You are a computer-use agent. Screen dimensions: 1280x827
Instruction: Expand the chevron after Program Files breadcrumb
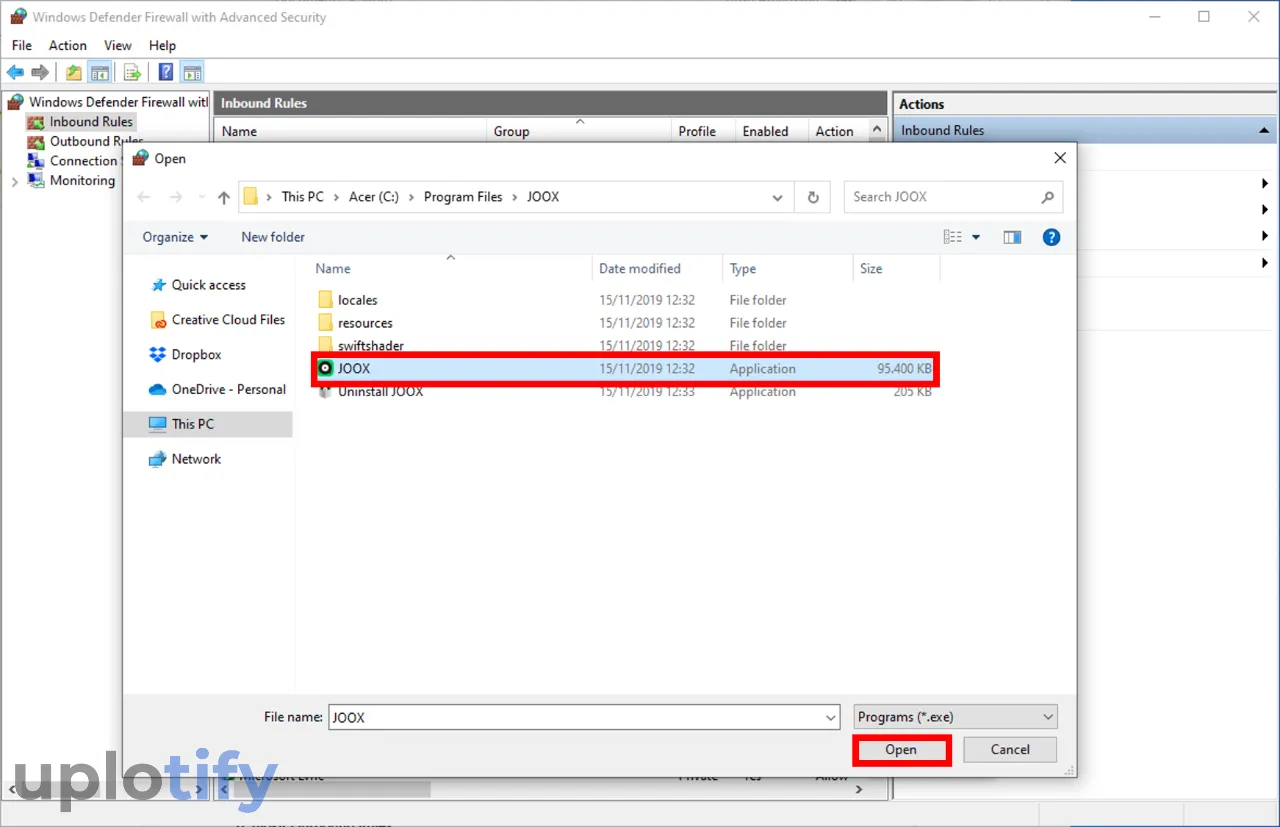coord(514,198)
